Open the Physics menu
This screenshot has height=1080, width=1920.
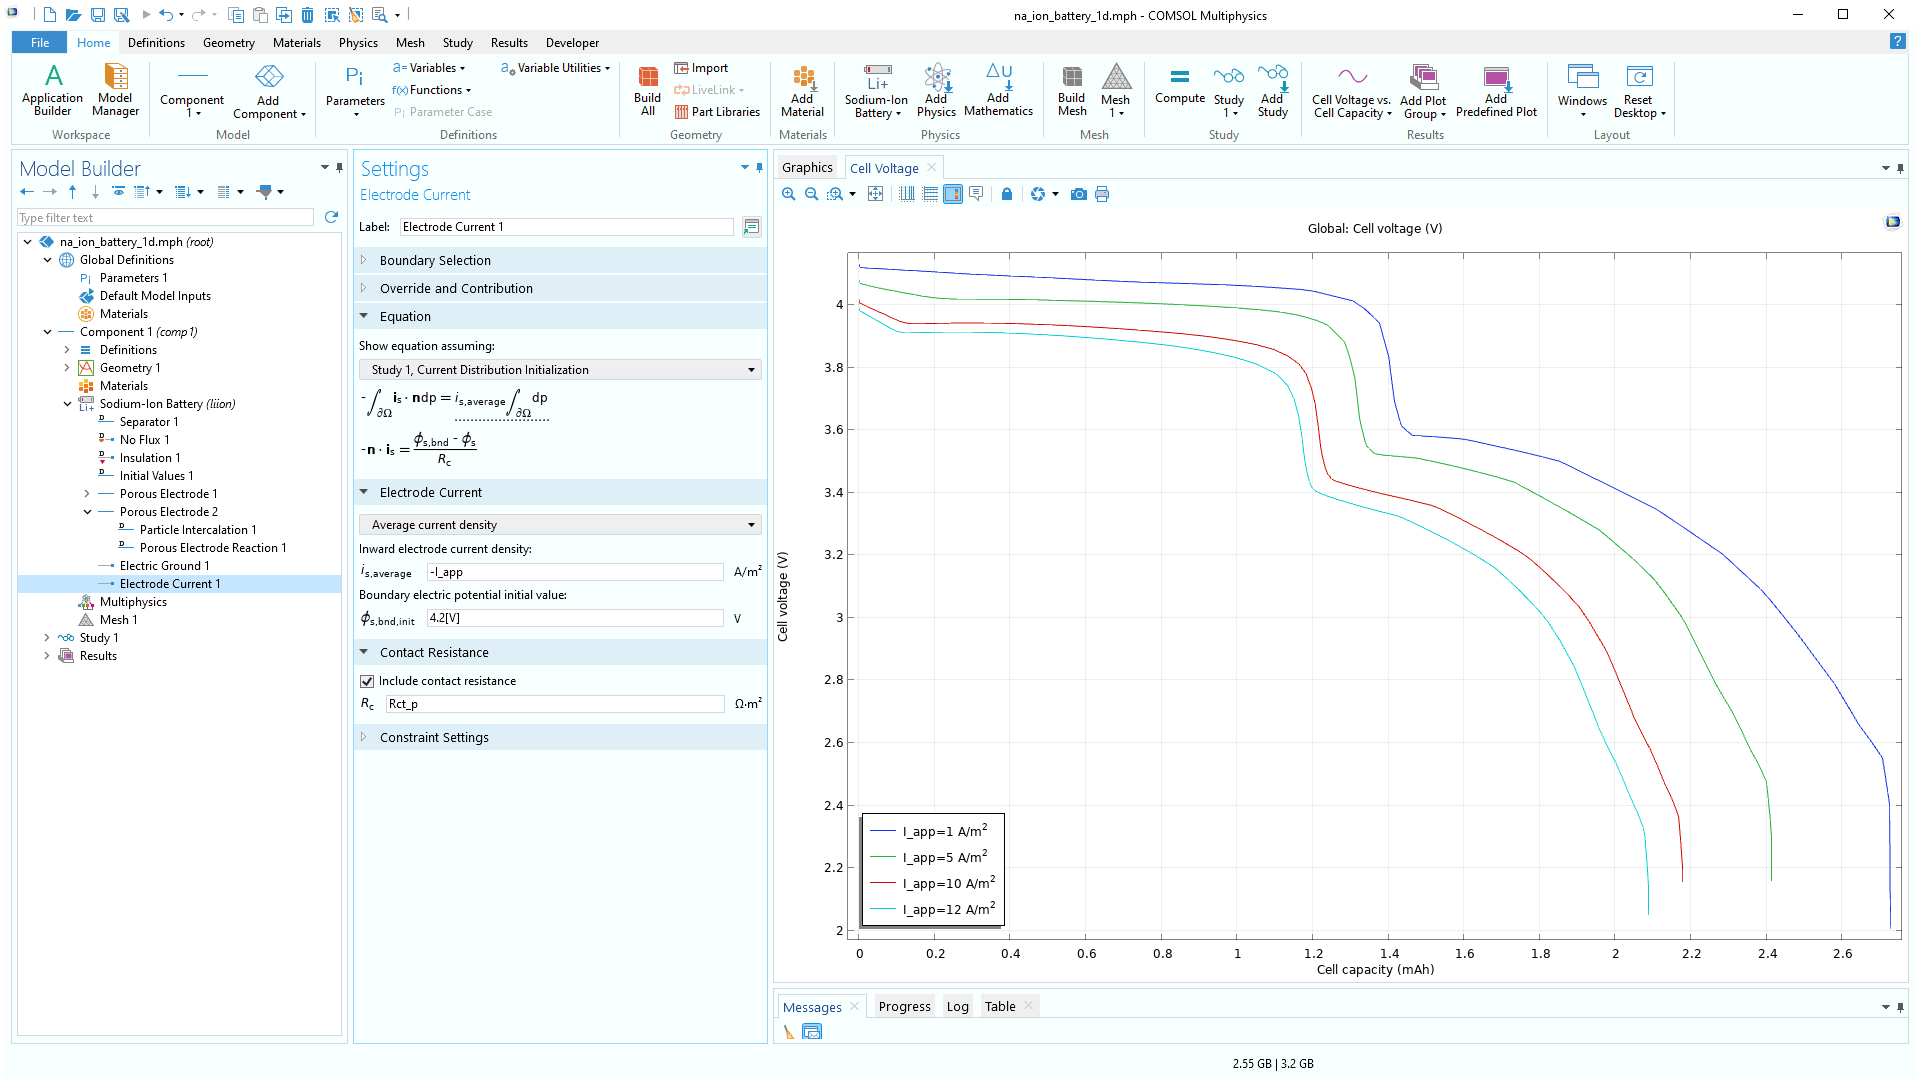358,42
